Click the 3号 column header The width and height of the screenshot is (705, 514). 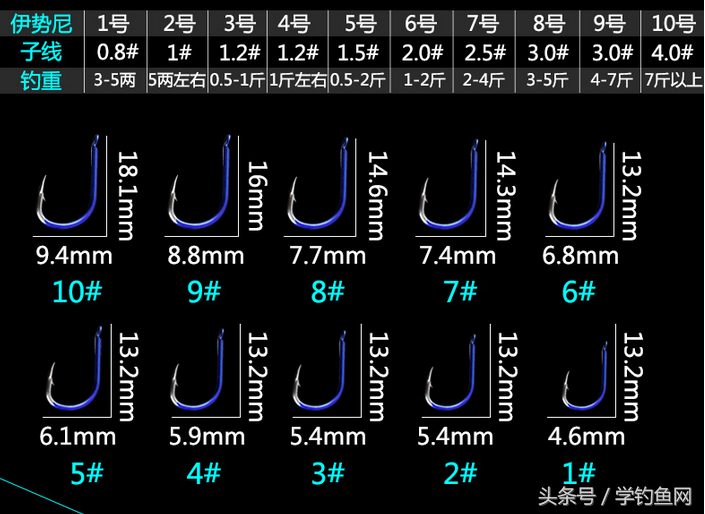[x=238, y=23]
